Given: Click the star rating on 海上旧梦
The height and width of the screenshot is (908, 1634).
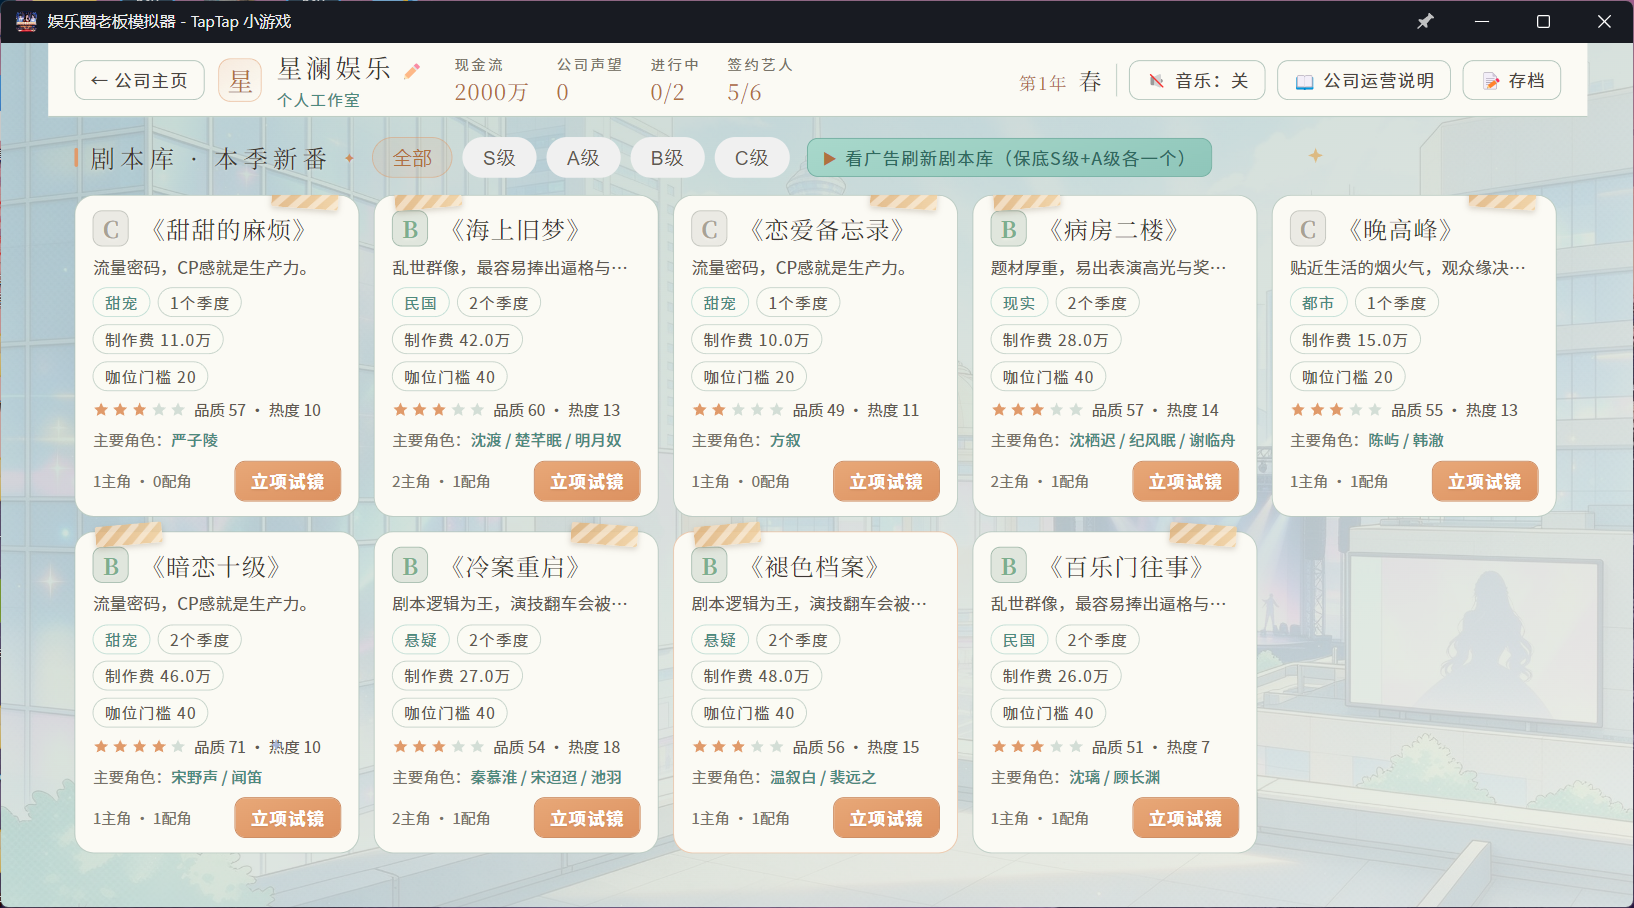Looking at the screenshot, I should tap(438, 410).
